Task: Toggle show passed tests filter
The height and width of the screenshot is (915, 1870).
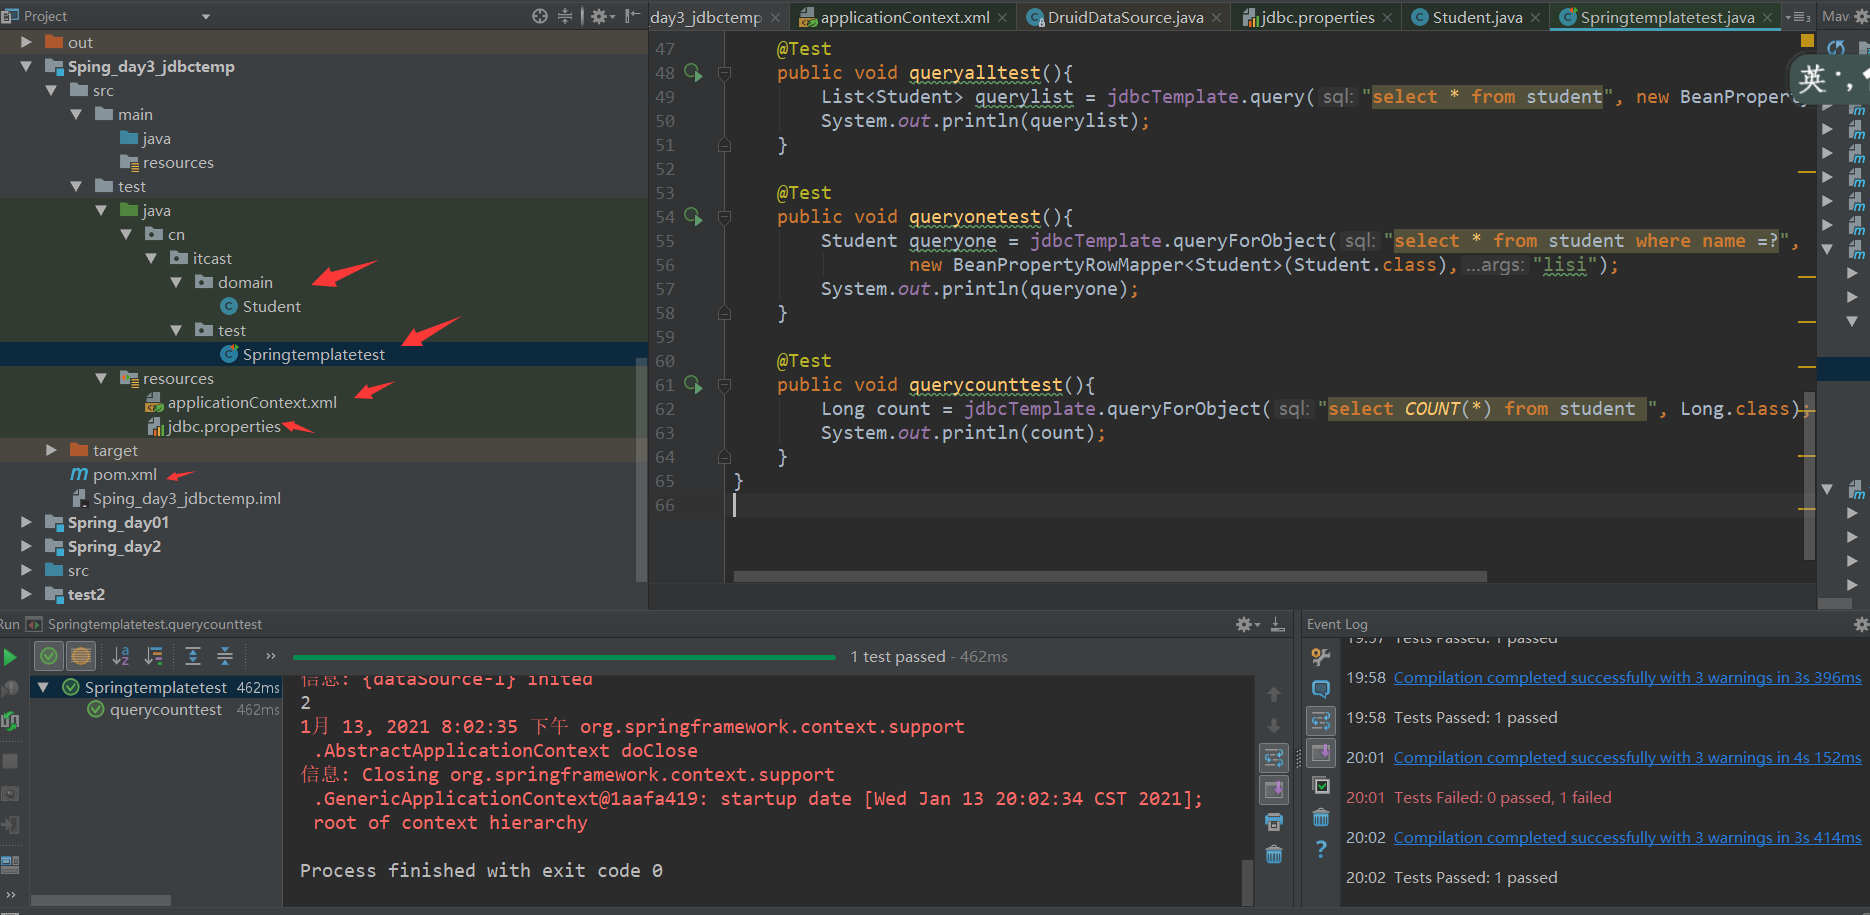Action: (49, 656)
